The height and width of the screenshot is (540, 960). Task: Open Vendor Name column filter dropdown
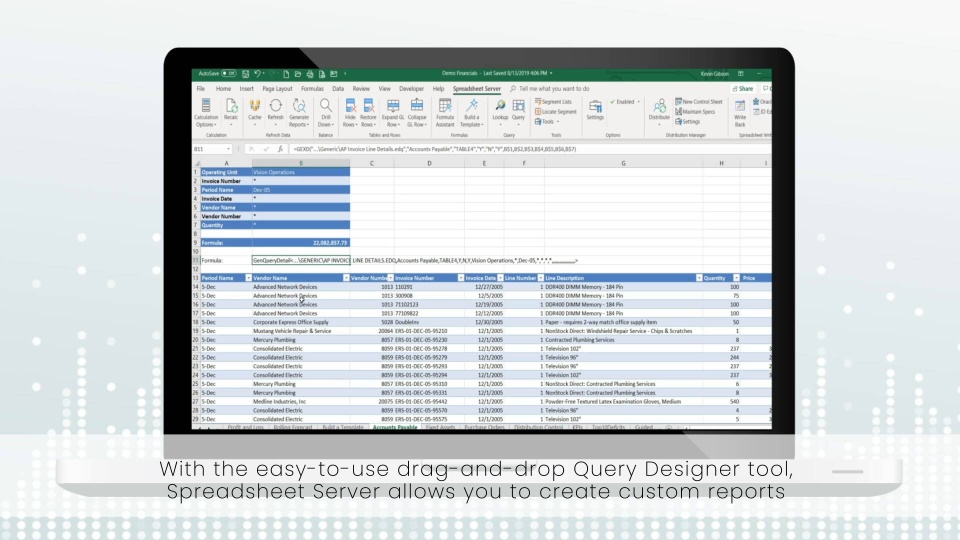346,278
